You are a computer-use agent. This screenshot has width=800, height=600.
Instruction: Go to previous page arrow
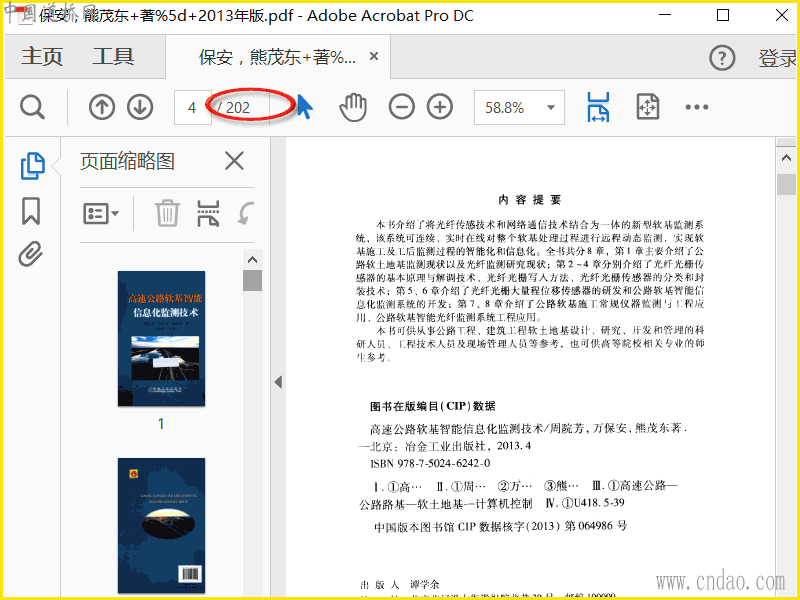[102, 108]
